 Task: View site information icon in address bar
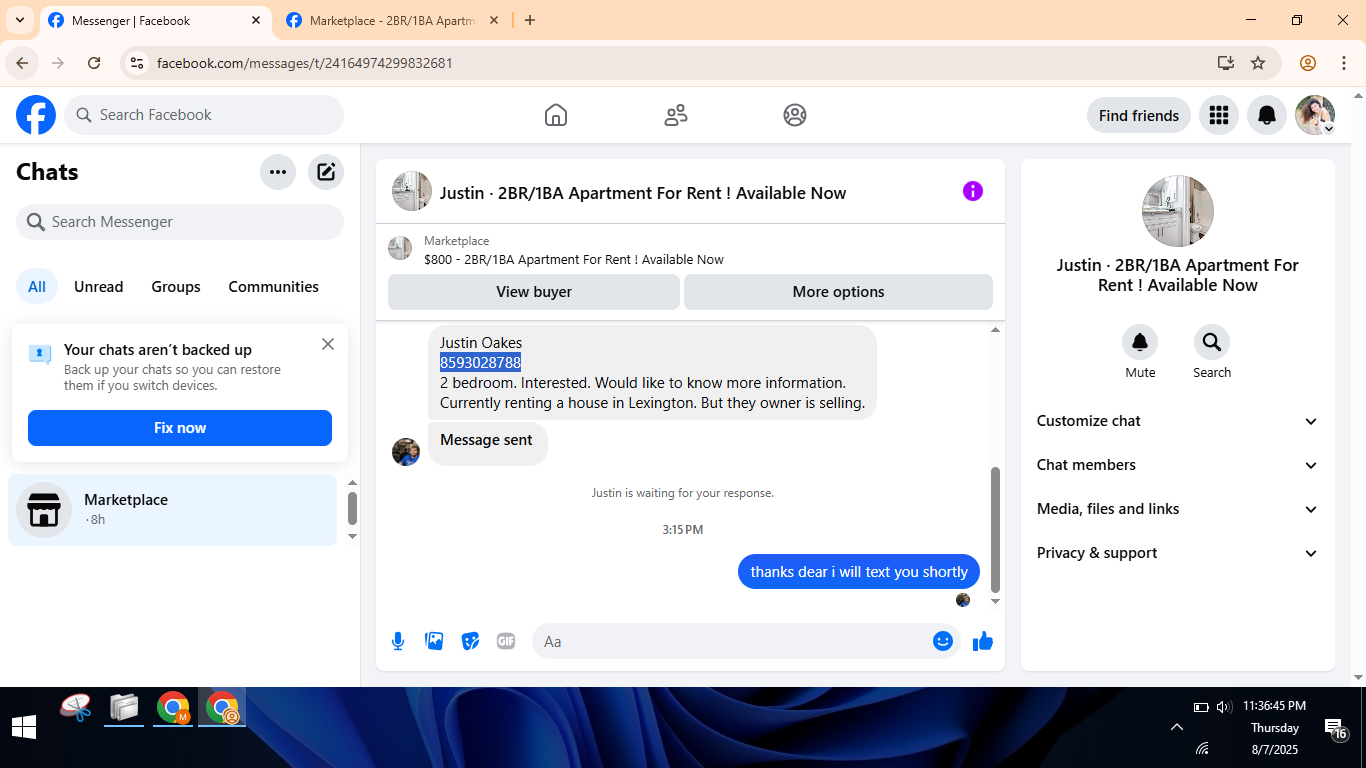(138, 63)
